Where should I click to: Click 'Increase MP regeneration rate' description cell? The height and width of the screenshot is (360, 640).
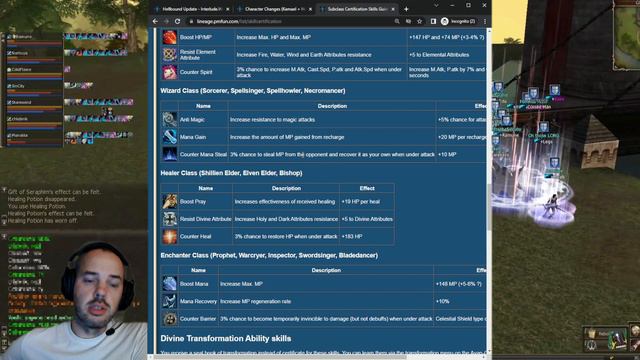326,301
